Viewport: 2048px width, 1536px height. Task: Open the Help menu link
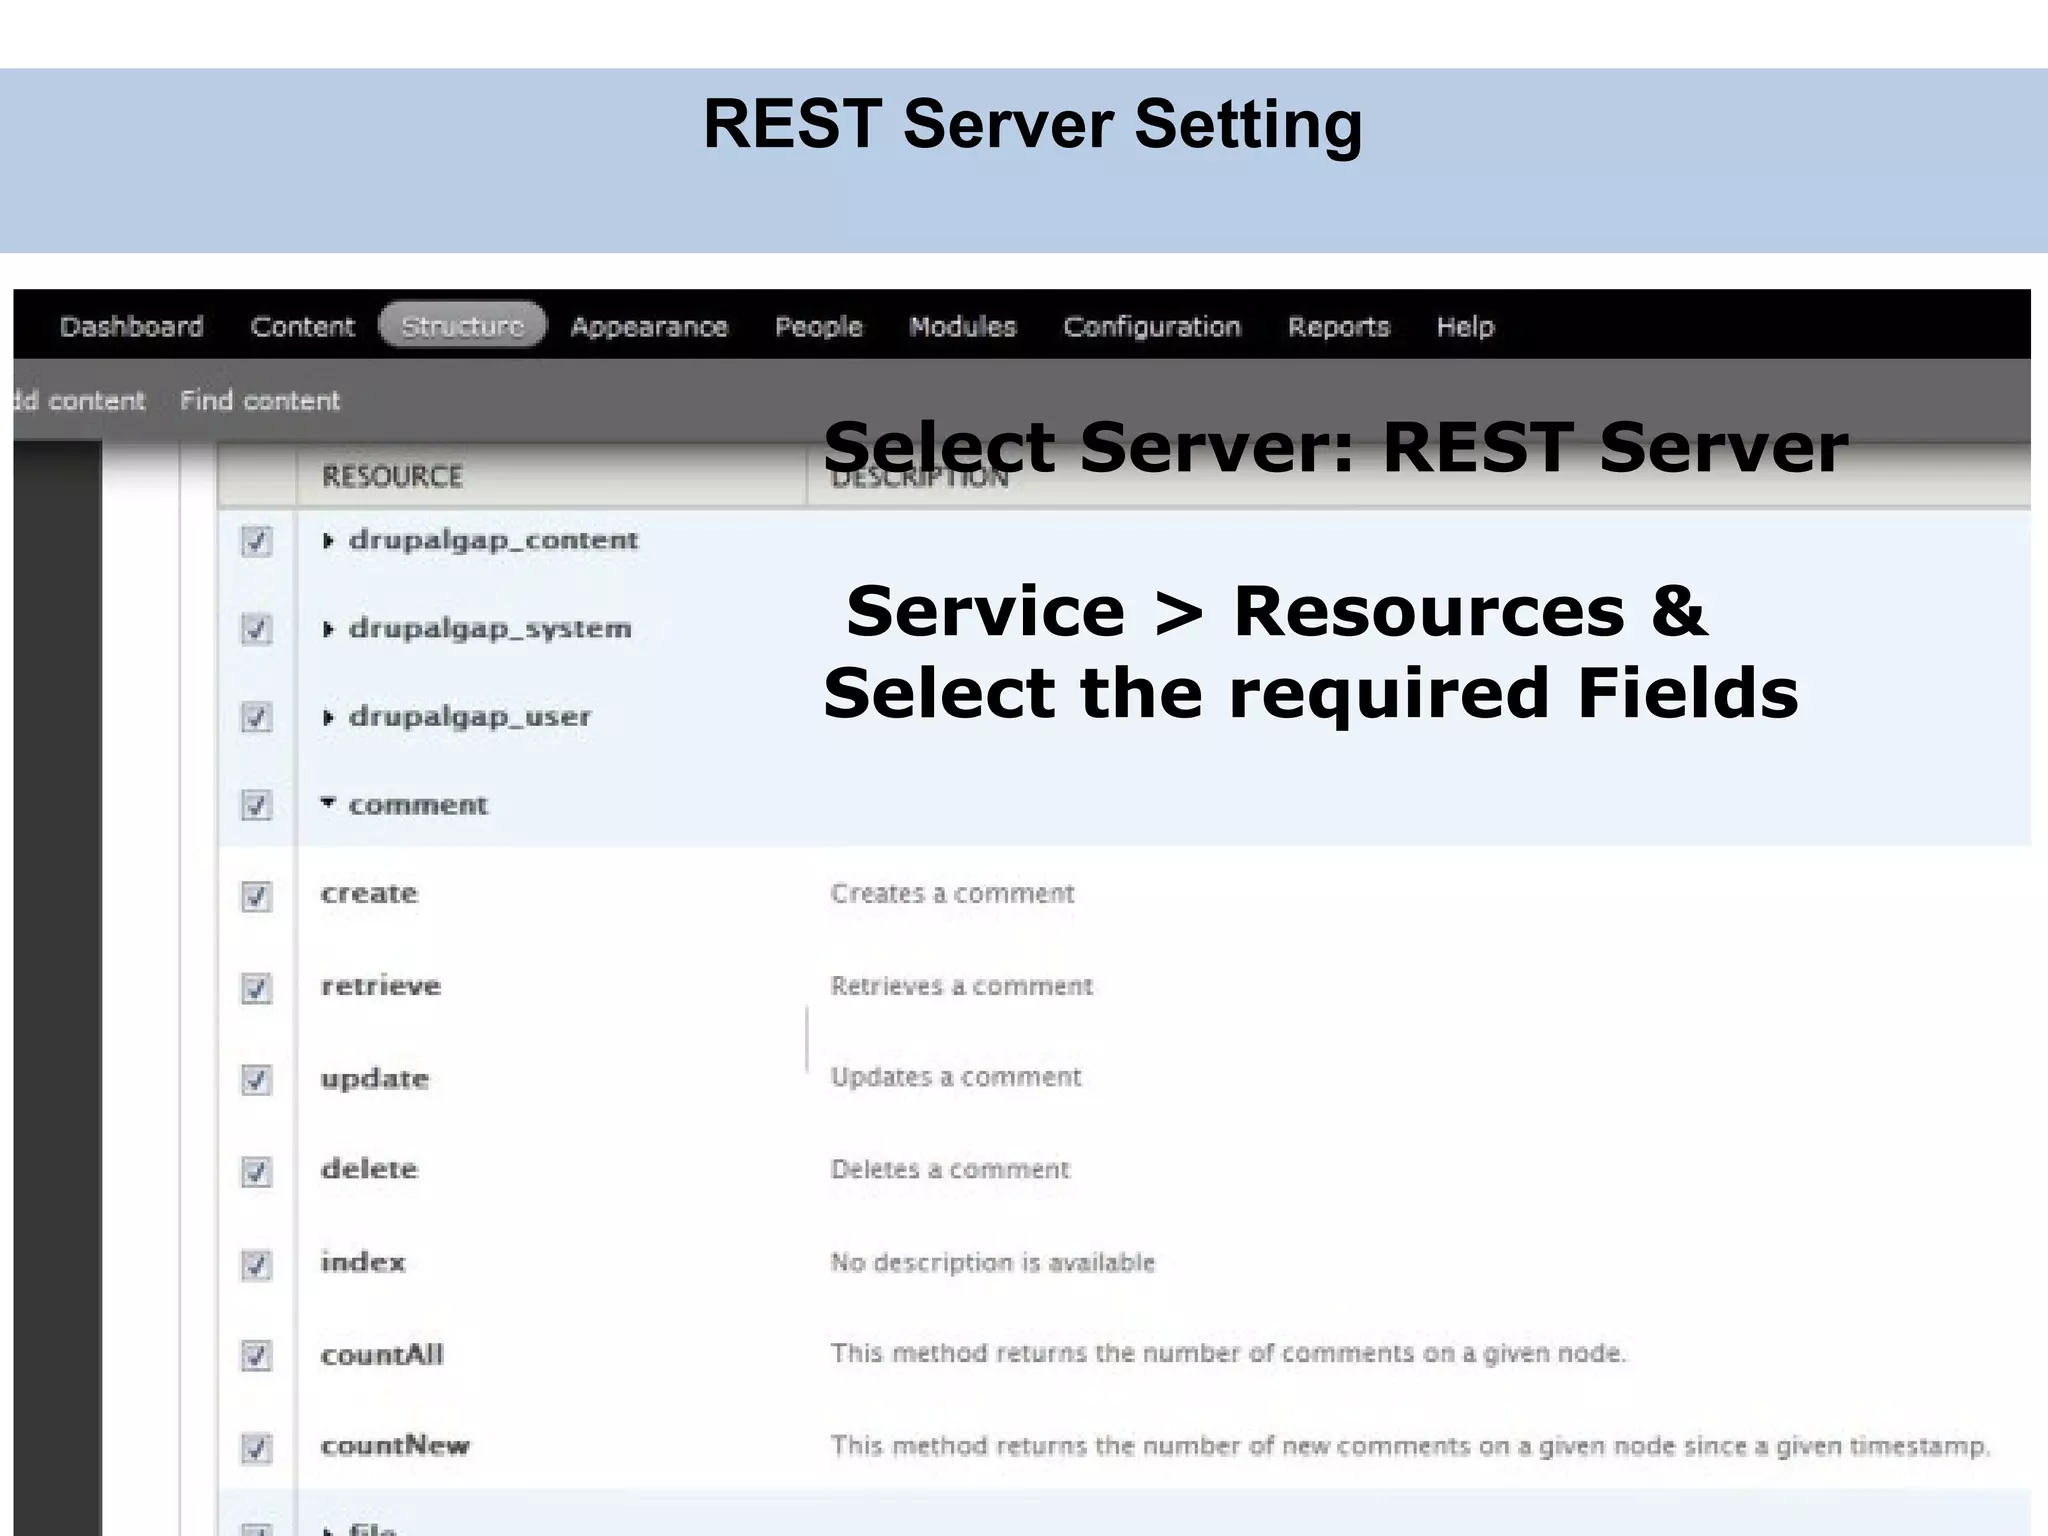(x=1465, y=326)
